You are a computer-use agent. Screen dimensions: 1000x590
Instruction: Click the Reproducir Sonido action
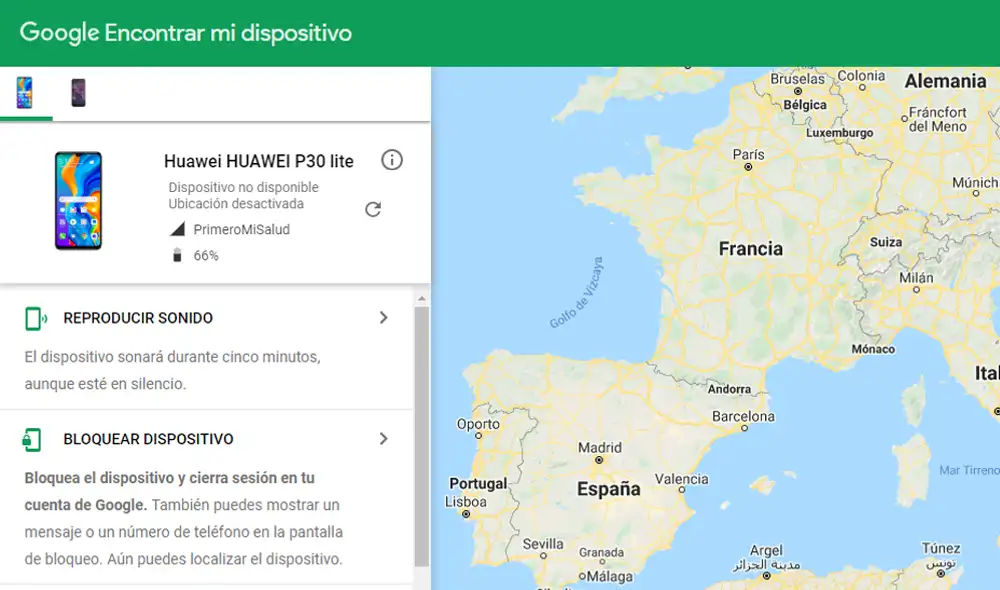tap(137, 317)
